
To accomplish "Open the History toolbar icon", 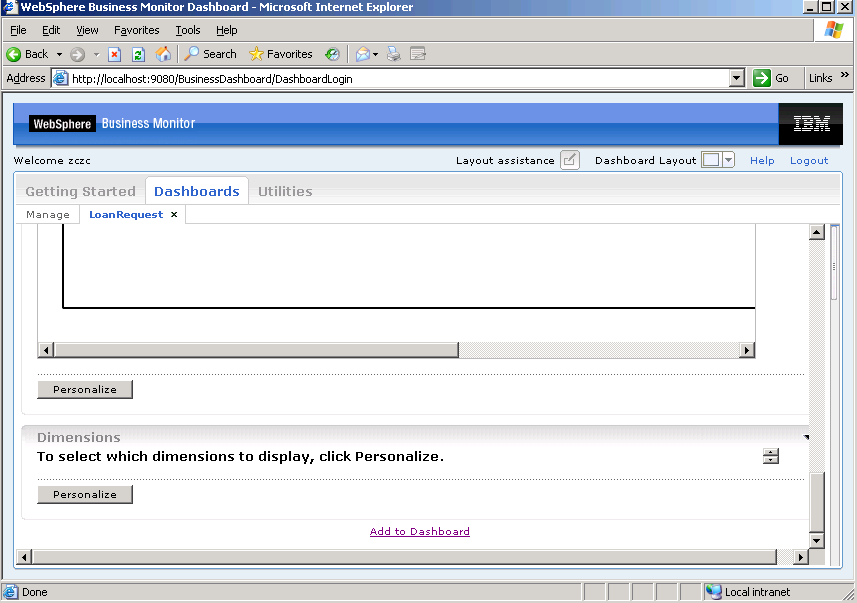I will pos(332,54).
